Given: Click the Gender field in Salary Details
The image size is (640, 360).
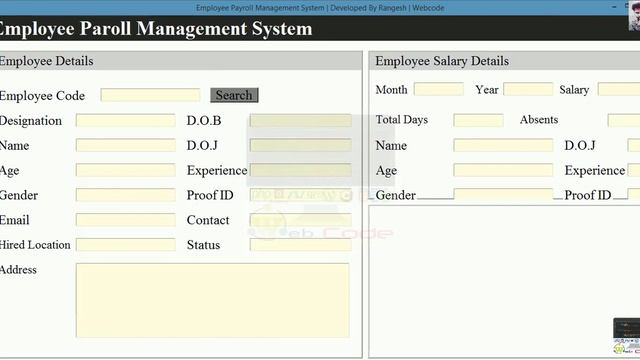Looking at the screenshot, I should (x=503, y=194).
